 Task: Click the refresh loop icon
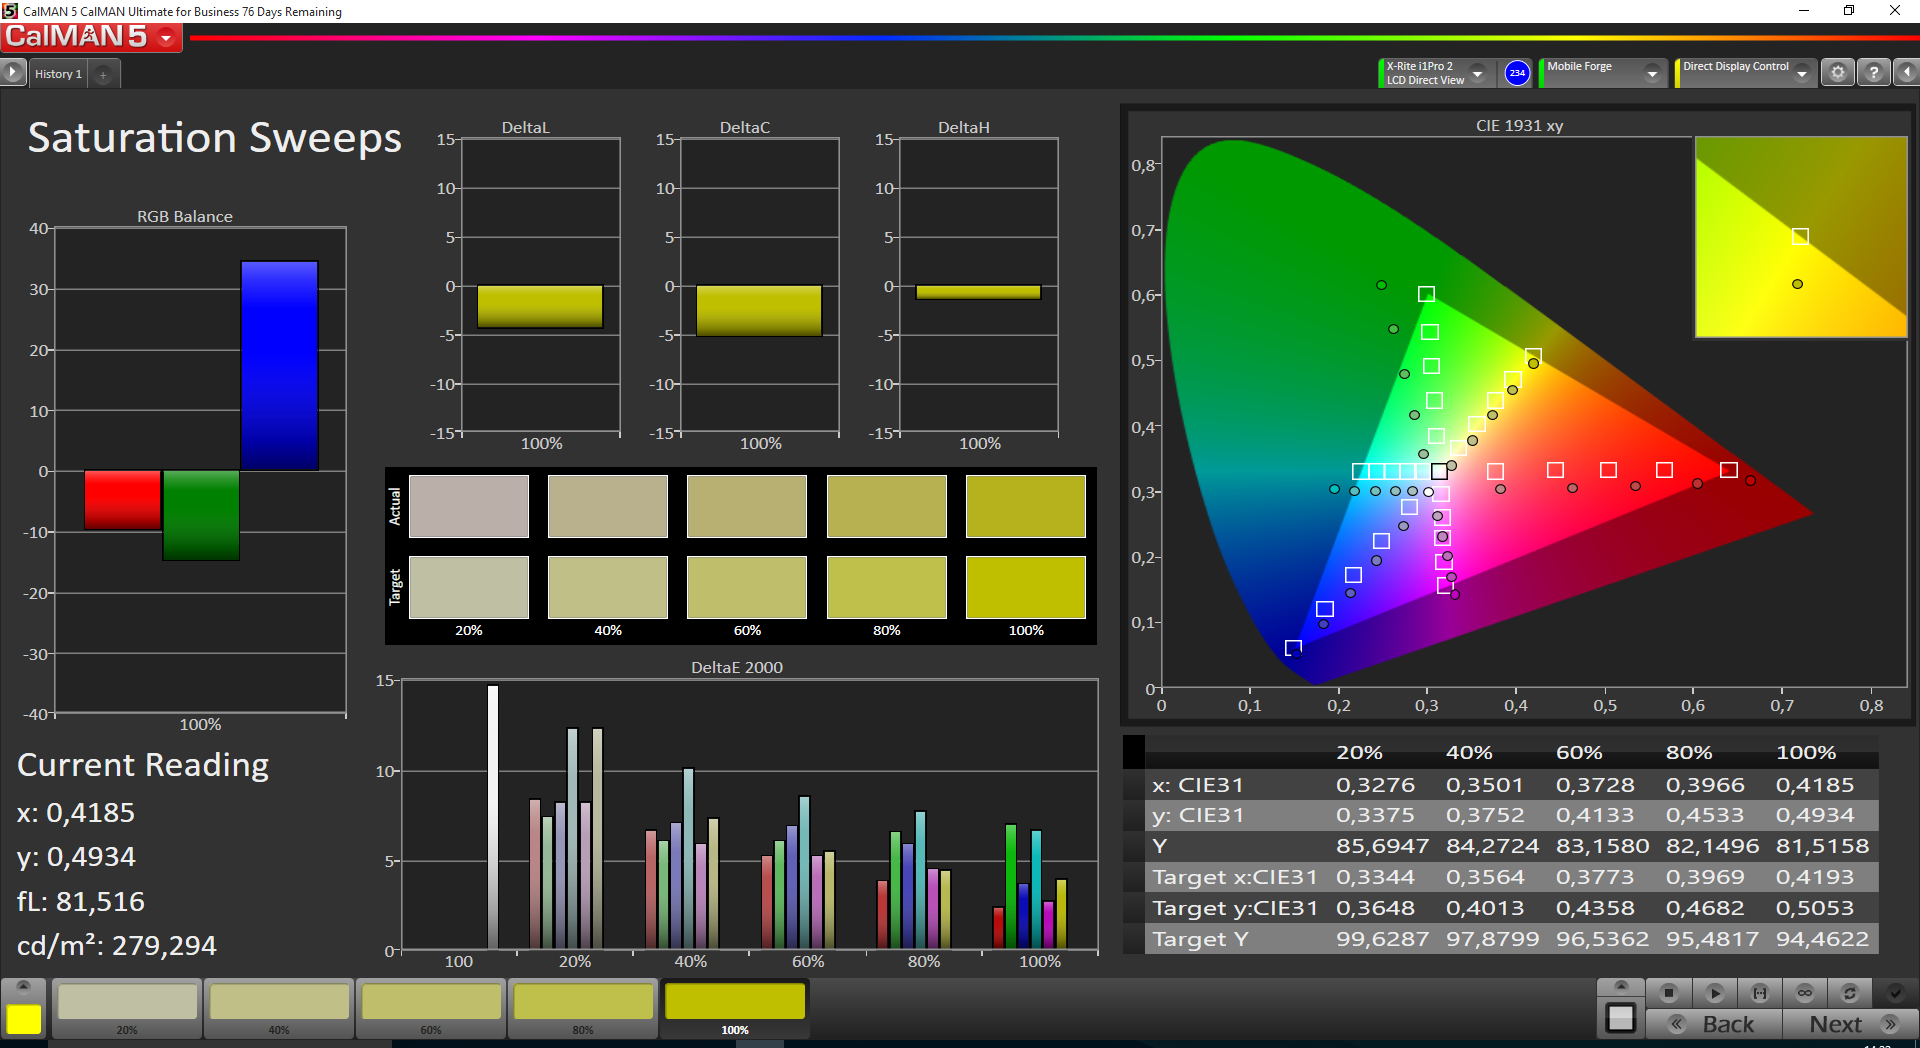pos(1850,993)
